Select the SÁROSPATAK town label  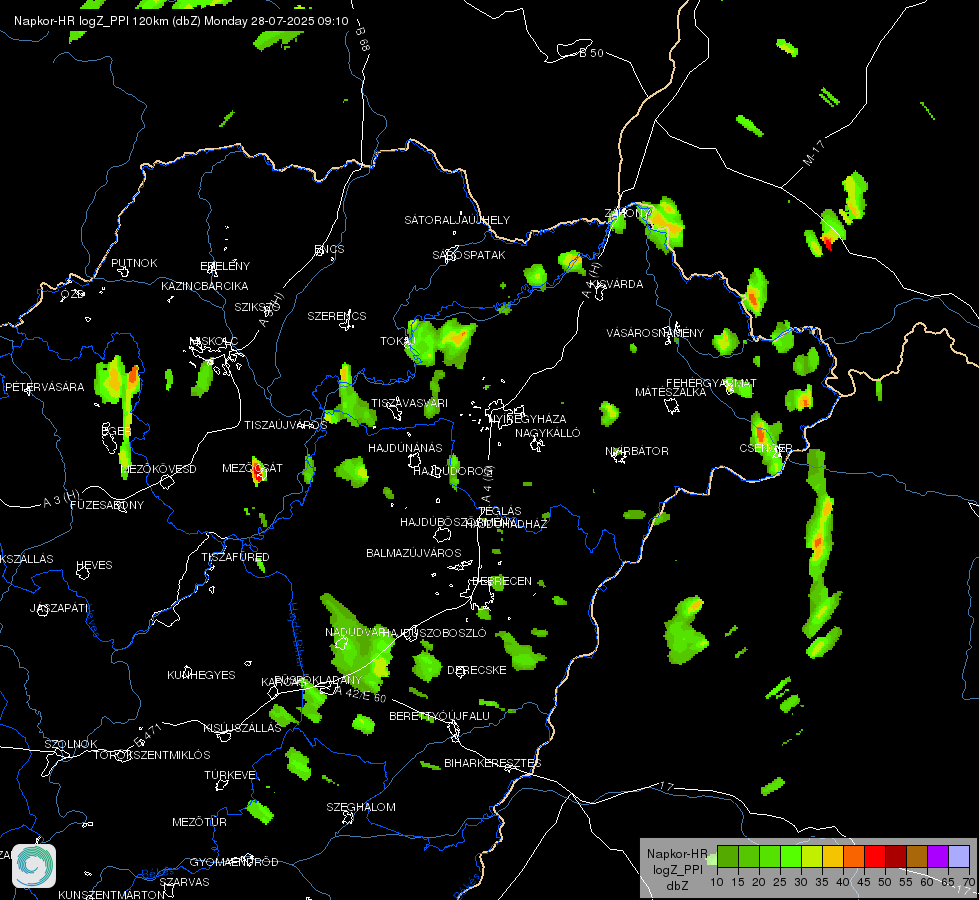point(469,255)
